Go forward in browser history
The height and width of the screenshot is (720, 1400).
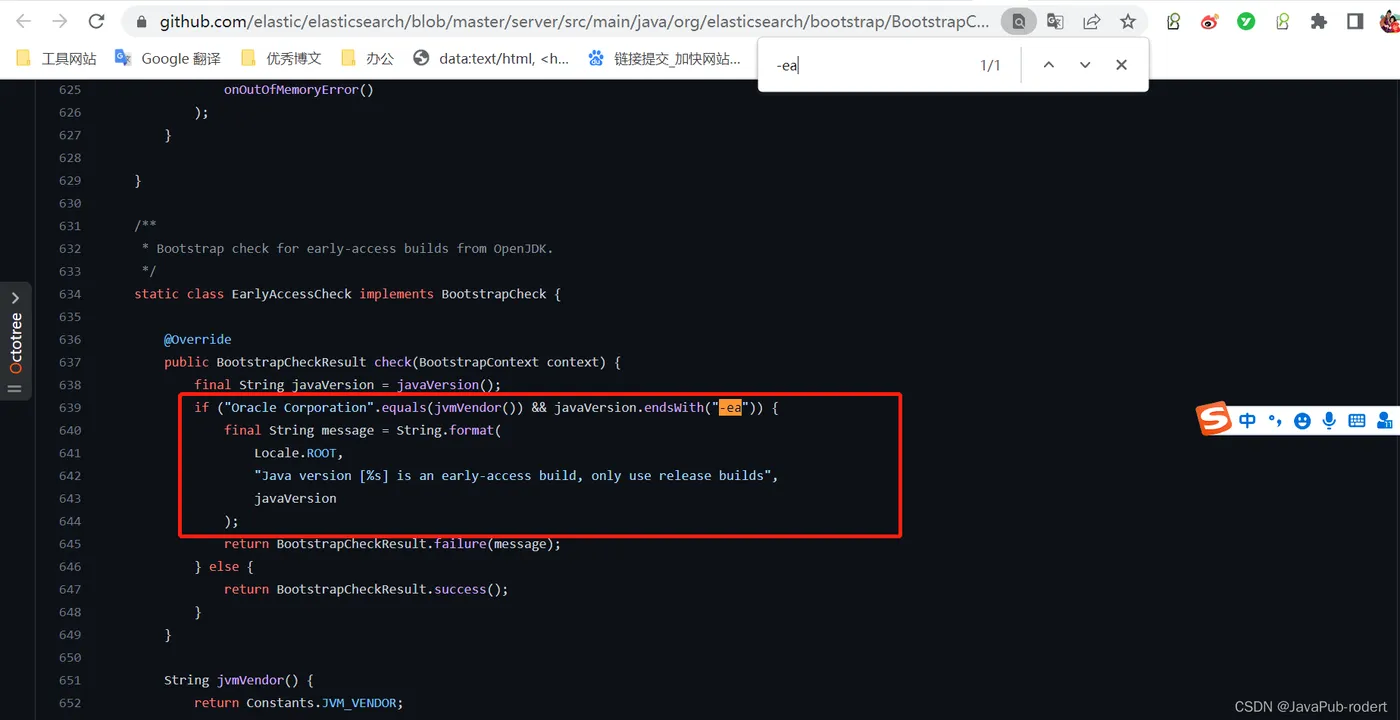pos(59,21)
